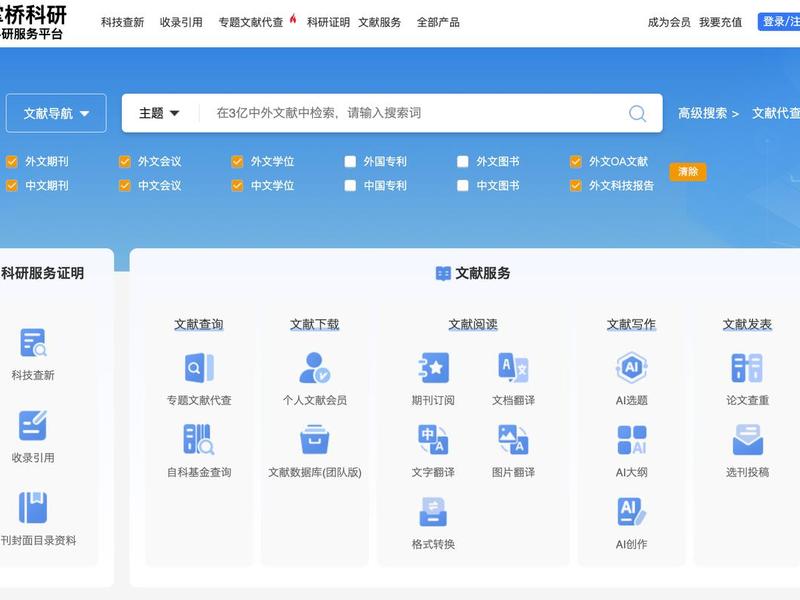Viewport: 800px width, 600px height.
Task: Open 收录引用 in top navigation
Action: [x=181, y=22]
